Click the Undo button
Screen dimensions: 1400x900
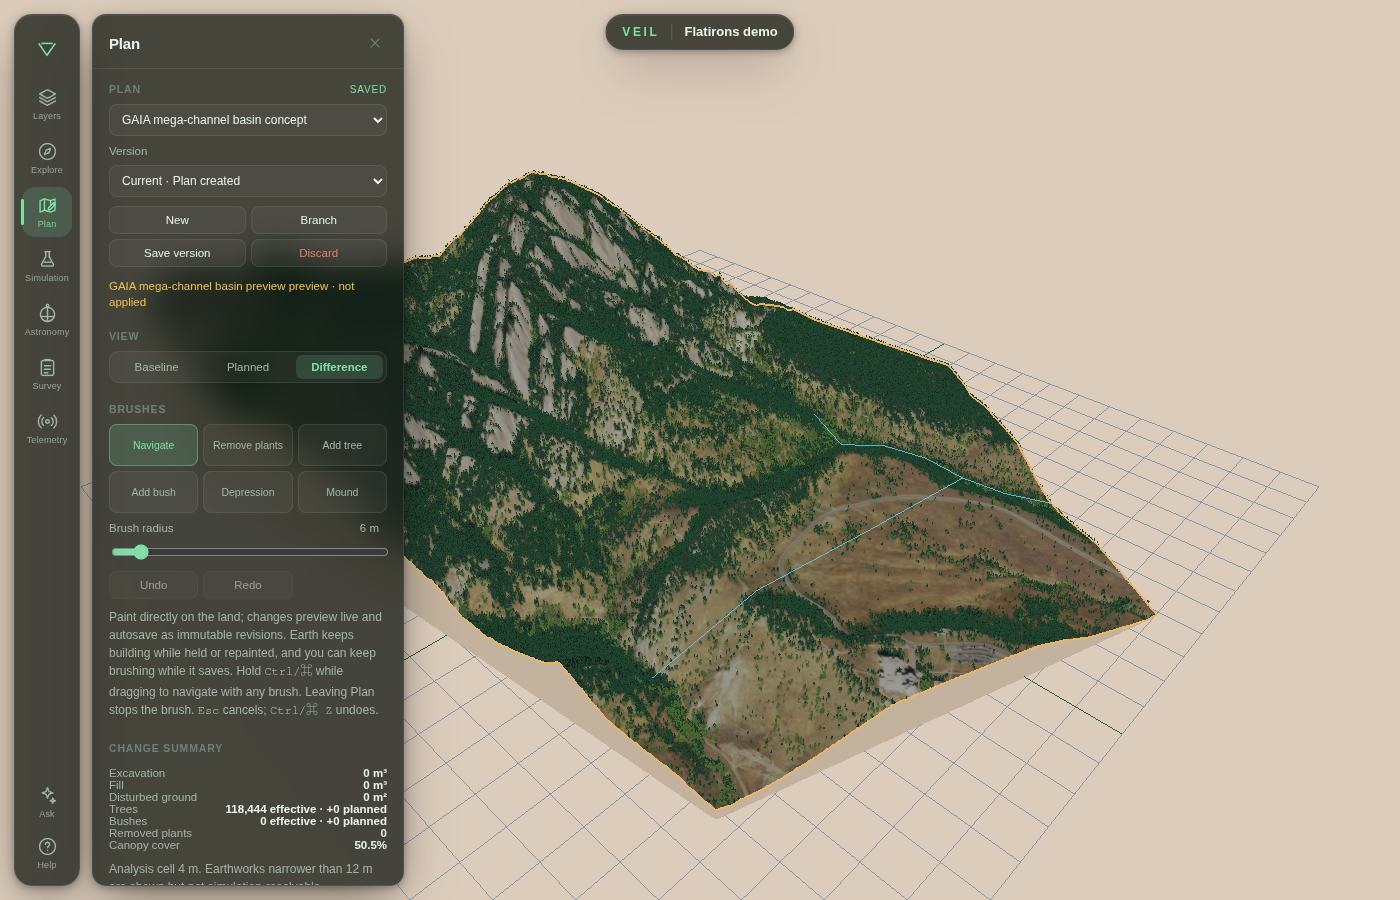click(153, 585)
